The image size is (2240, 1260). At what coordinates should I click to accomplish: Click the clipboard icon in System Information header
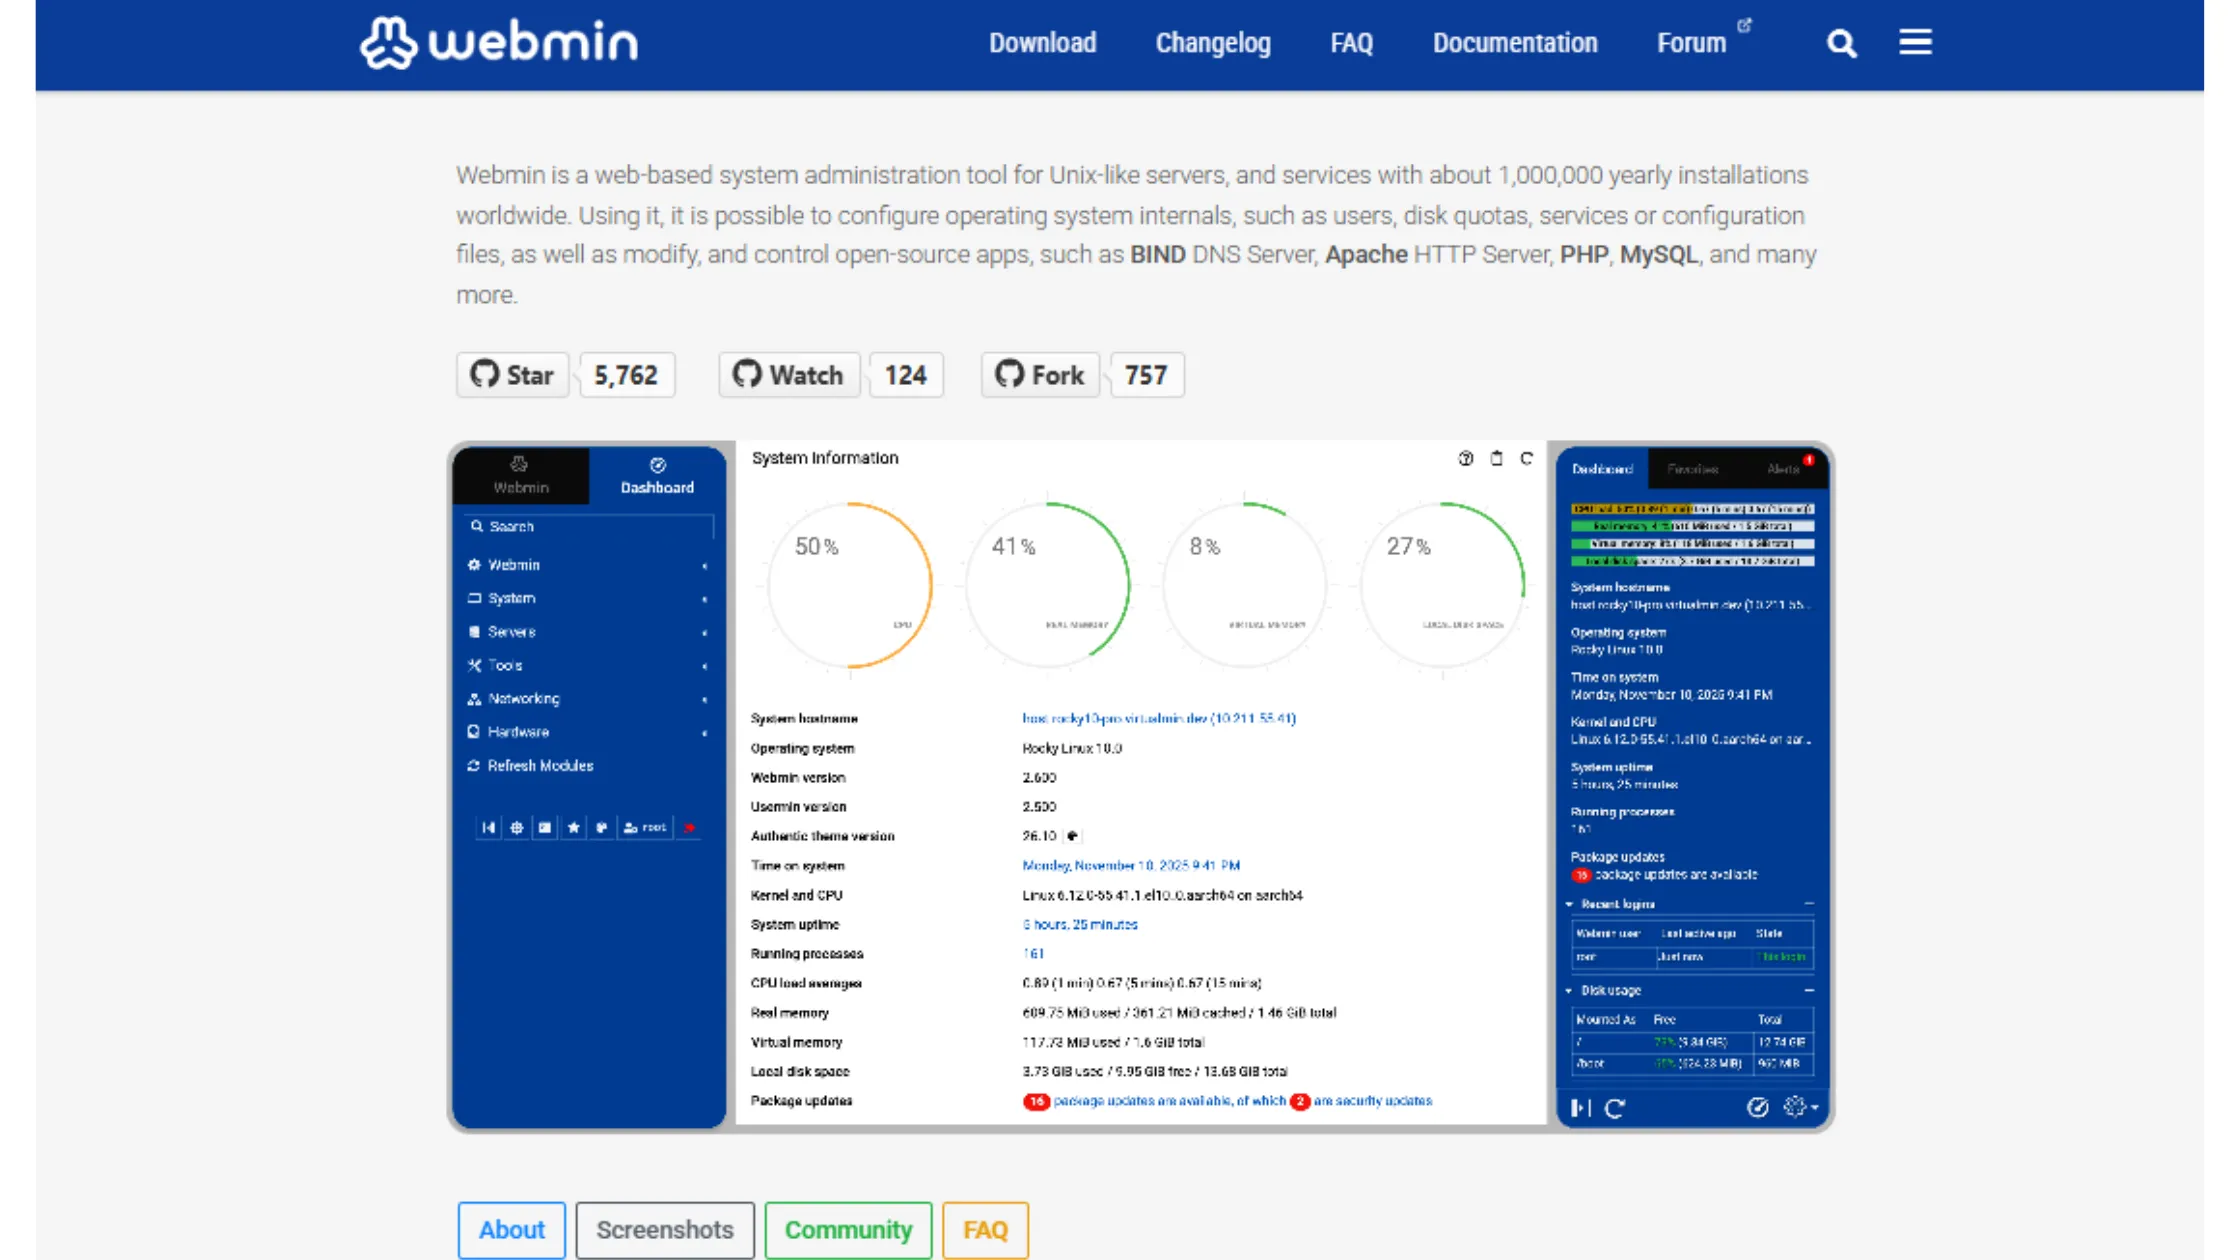[1496, 458]
